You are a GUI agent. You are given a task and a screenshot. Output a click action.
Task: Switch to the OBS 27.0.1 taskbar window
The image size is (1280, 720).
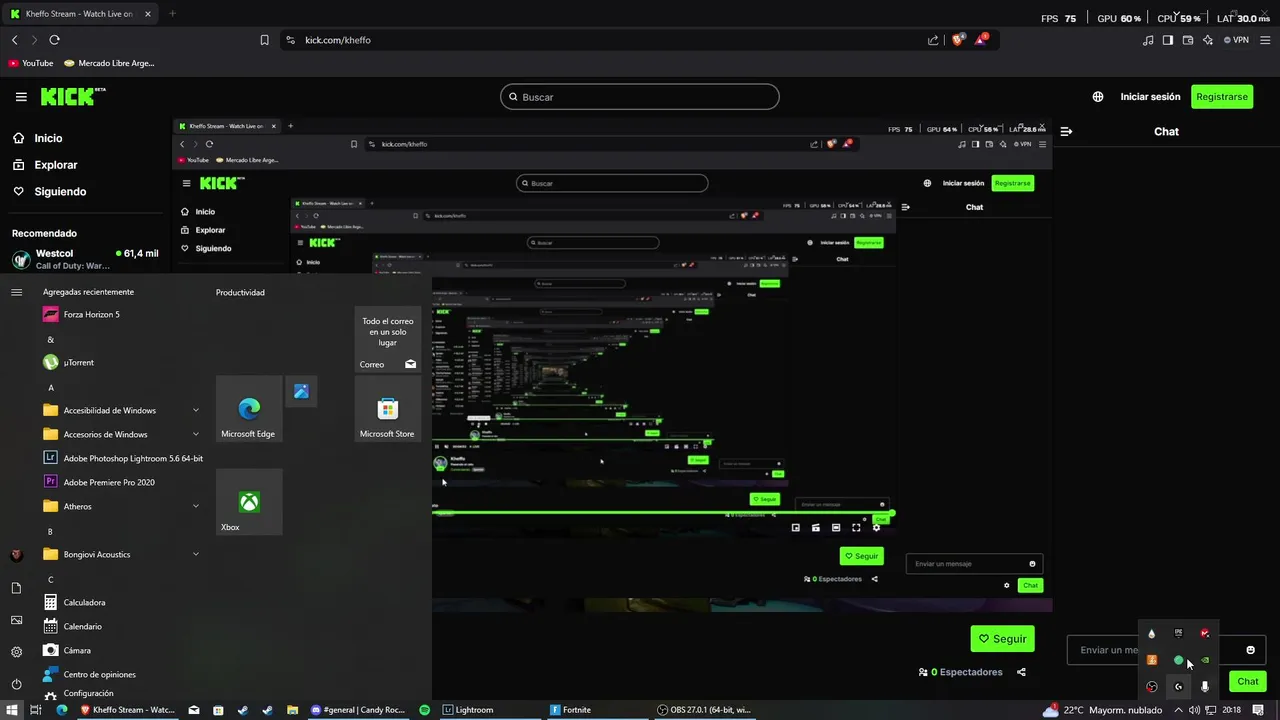pyautogui.click(x=705, y=710)
